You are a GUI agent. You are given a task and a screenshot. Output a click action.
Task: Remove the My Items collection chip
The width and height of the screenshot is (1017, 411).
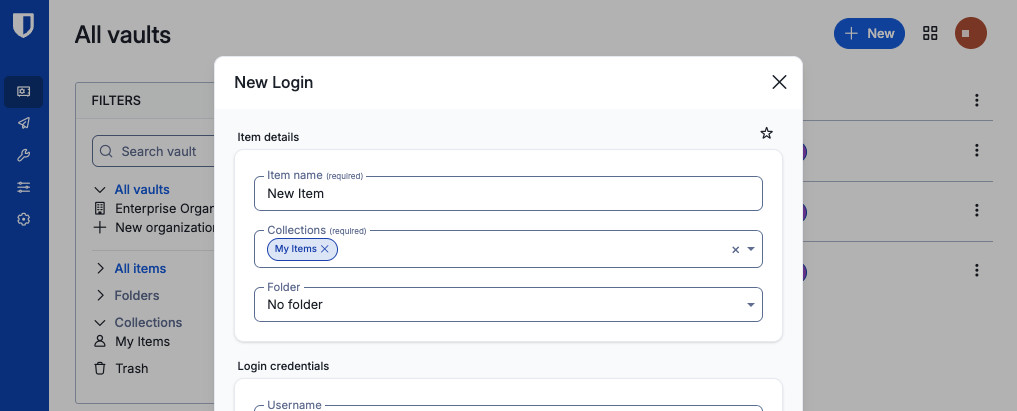(x=325, y=249)
